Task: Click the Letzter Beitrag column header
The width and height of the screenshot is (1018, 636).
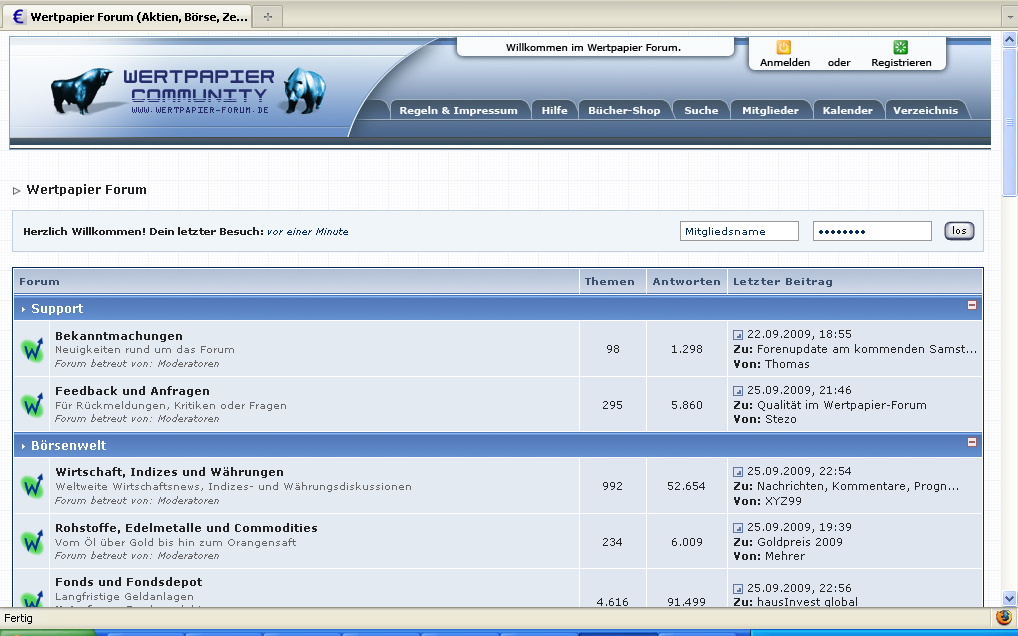Action: tap(782, 282)
